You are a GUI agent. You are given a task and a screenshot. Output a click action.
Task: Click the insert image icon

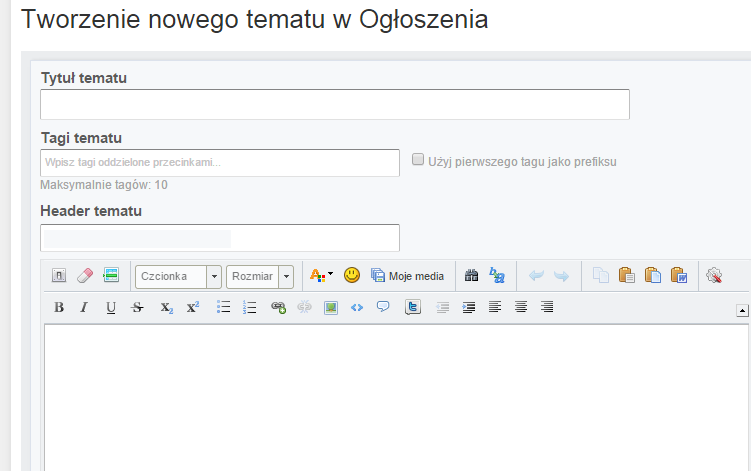[330, 308]
